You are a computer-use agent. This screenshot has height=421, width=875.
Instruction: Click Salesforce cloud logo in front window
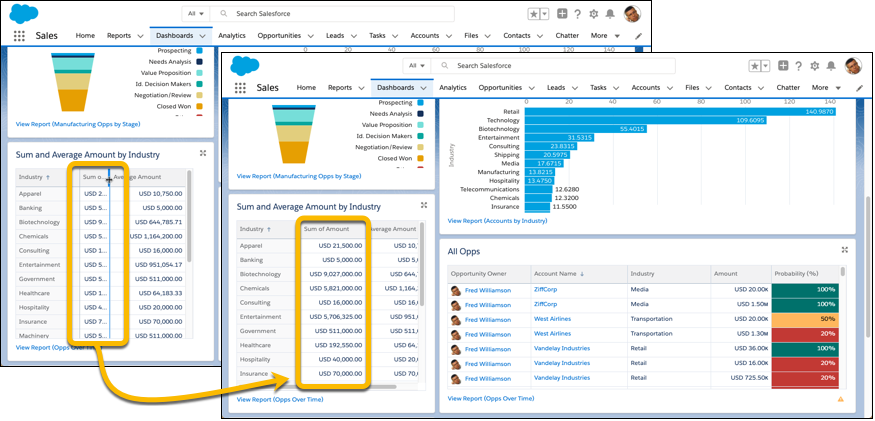244,65
